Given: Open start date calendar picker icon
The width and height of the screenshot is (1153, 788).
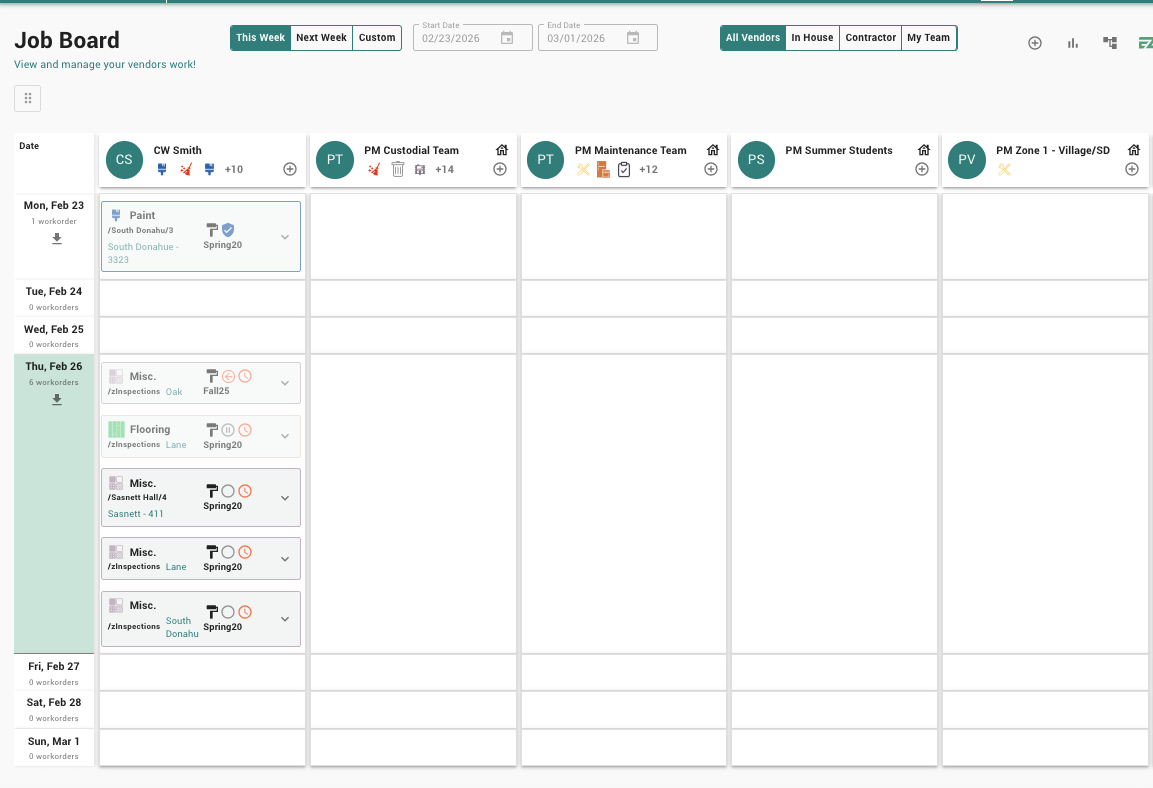Looking at the screenshot, I should 507,37.
